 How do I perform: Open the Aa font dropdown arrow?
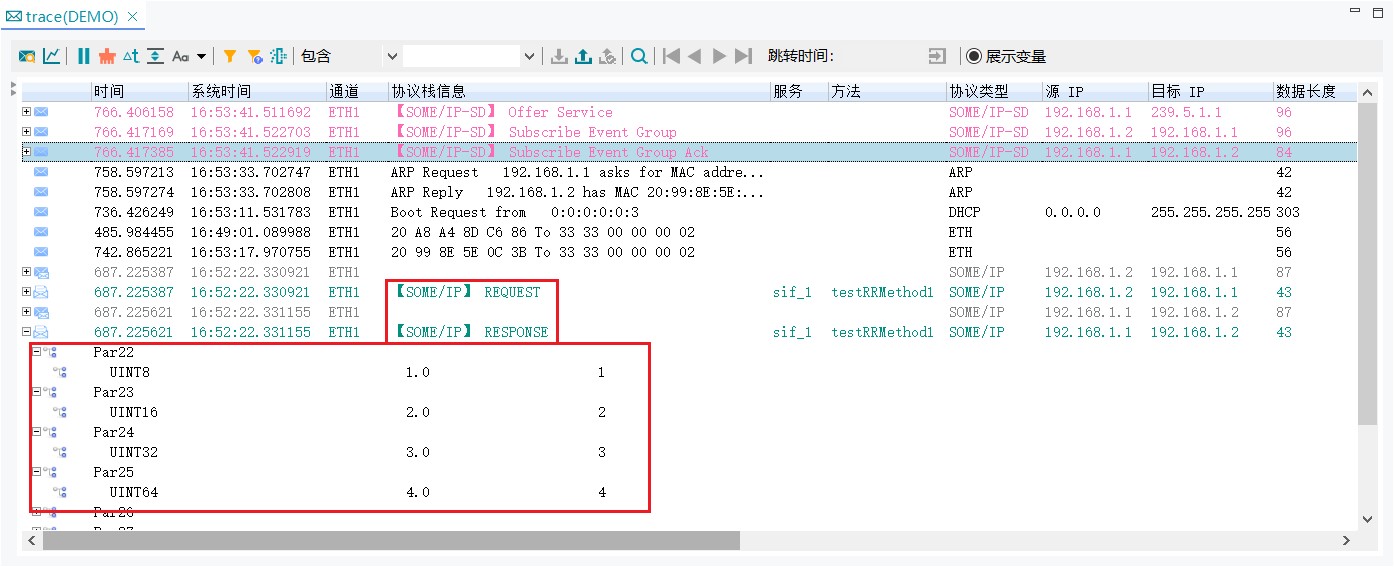201,57
